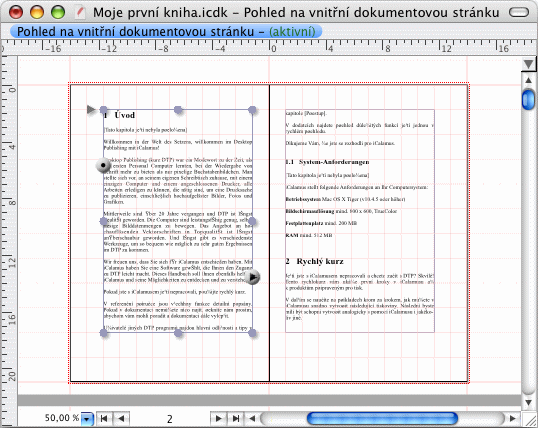Click the "2 Rychlý kurz" heading
This screenshot has width=538, height=428.
pos(315,261)
